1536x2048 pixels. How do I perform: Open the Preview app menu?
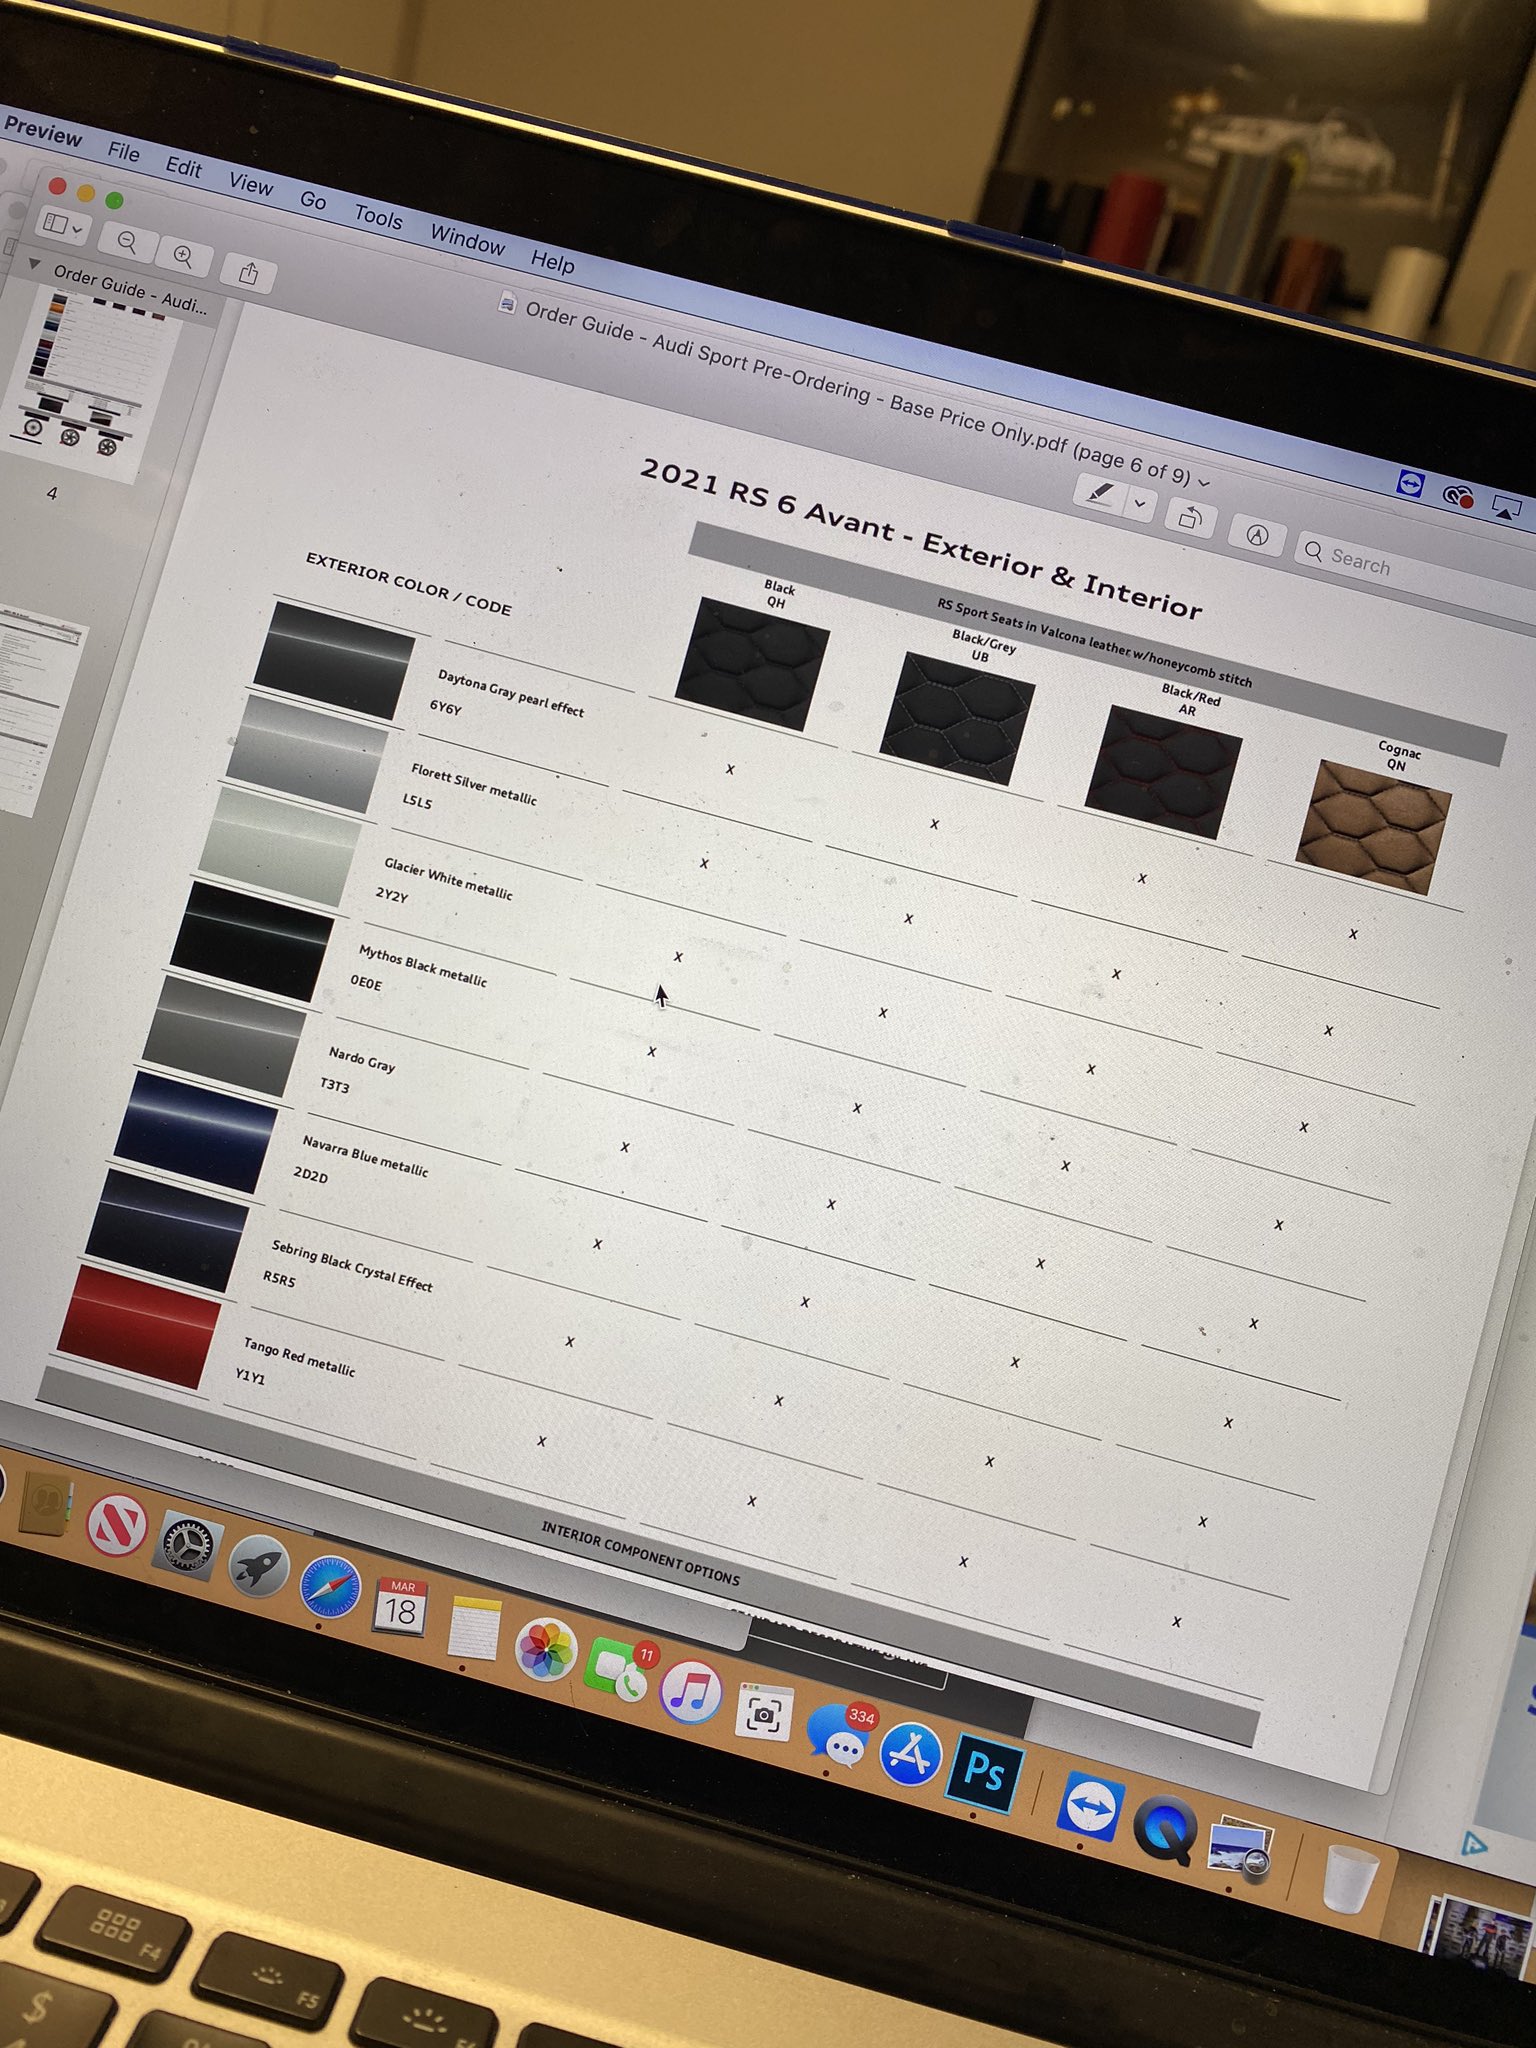coord(43,132)
